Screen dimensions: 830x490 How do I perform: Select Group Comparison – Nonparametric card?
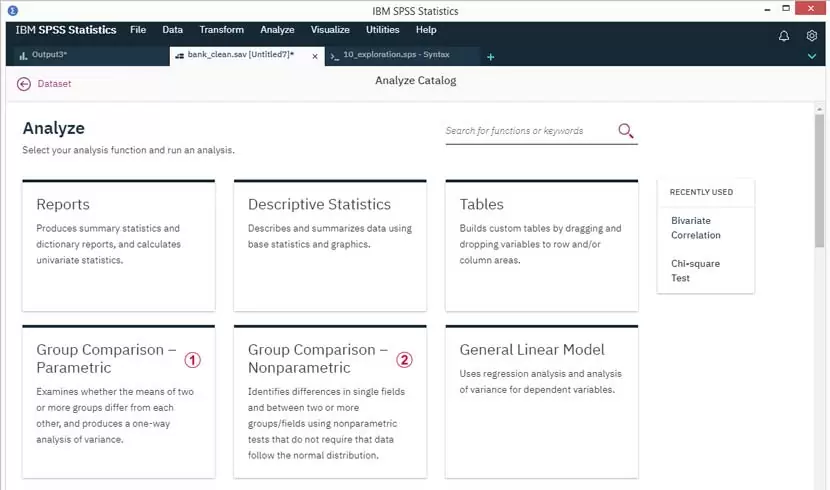coord(330,402)
